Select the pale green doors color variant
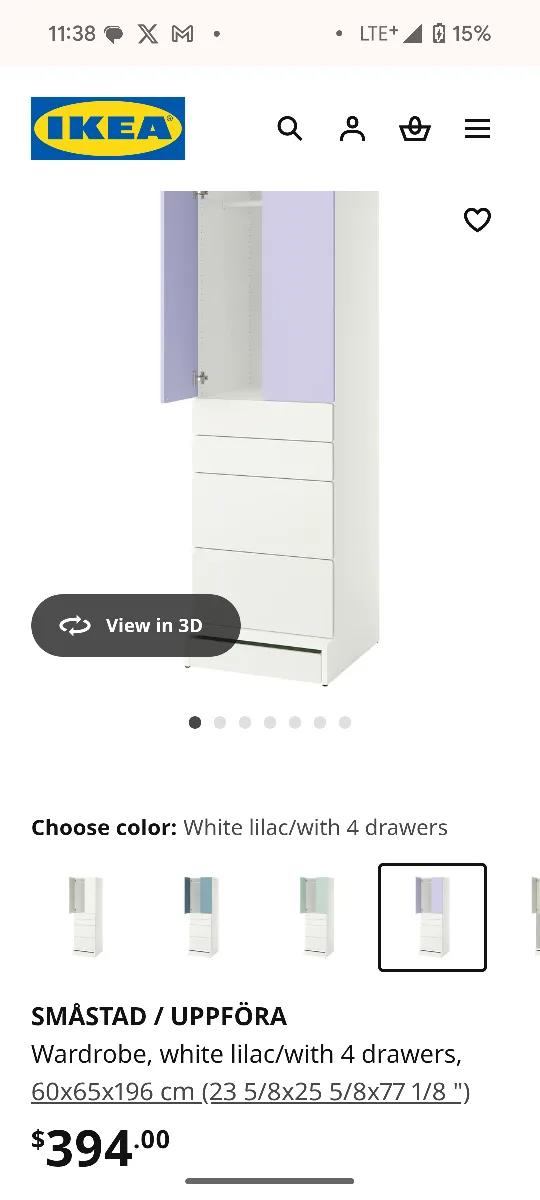This screenshot has height=1200, width=540. coord(317,917)
